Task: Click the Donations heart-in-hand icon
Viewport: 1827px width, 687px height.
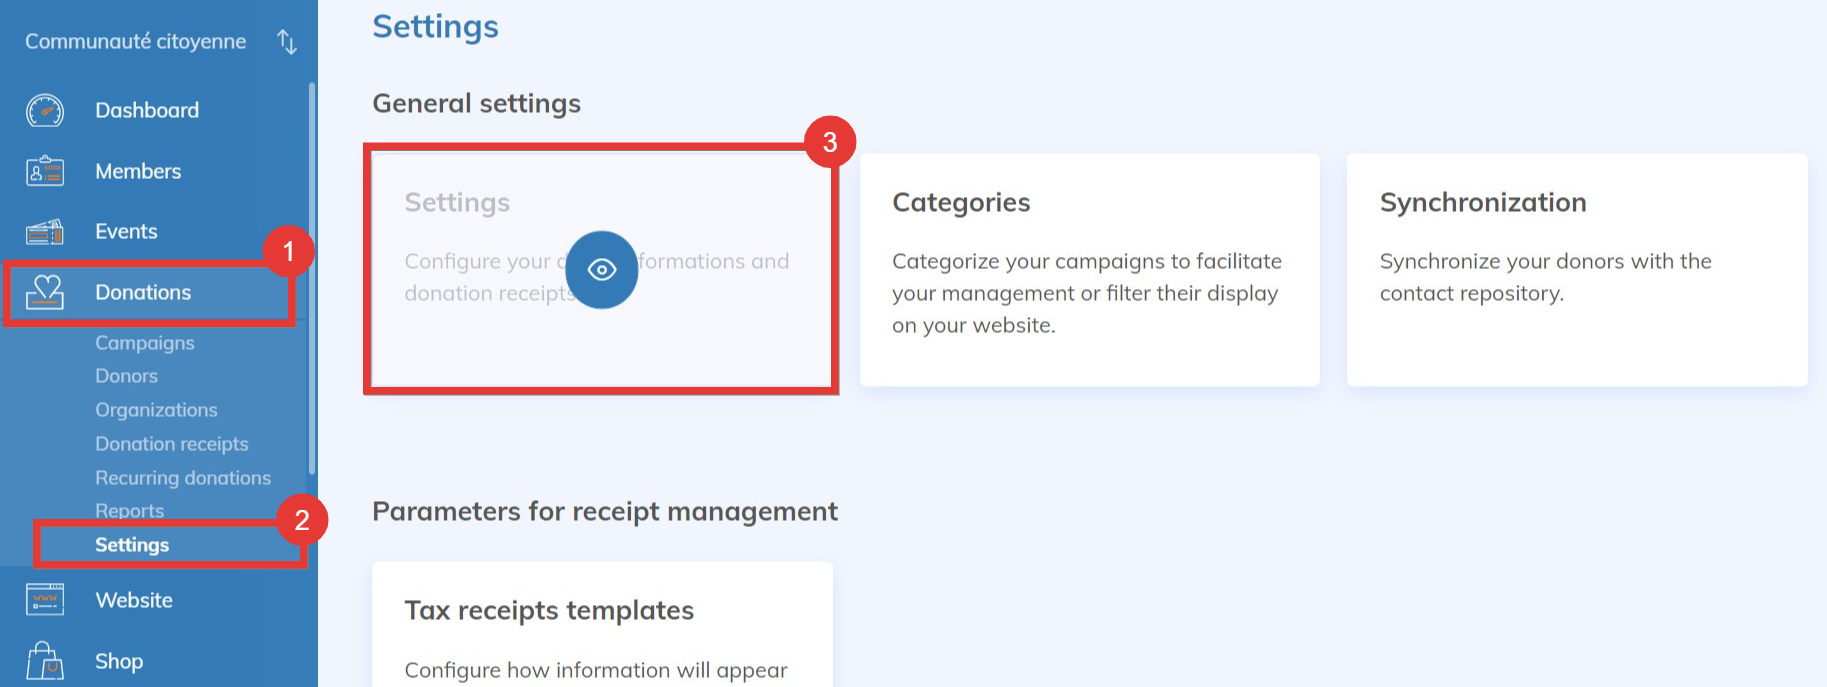Action: [x=45, y=292]
